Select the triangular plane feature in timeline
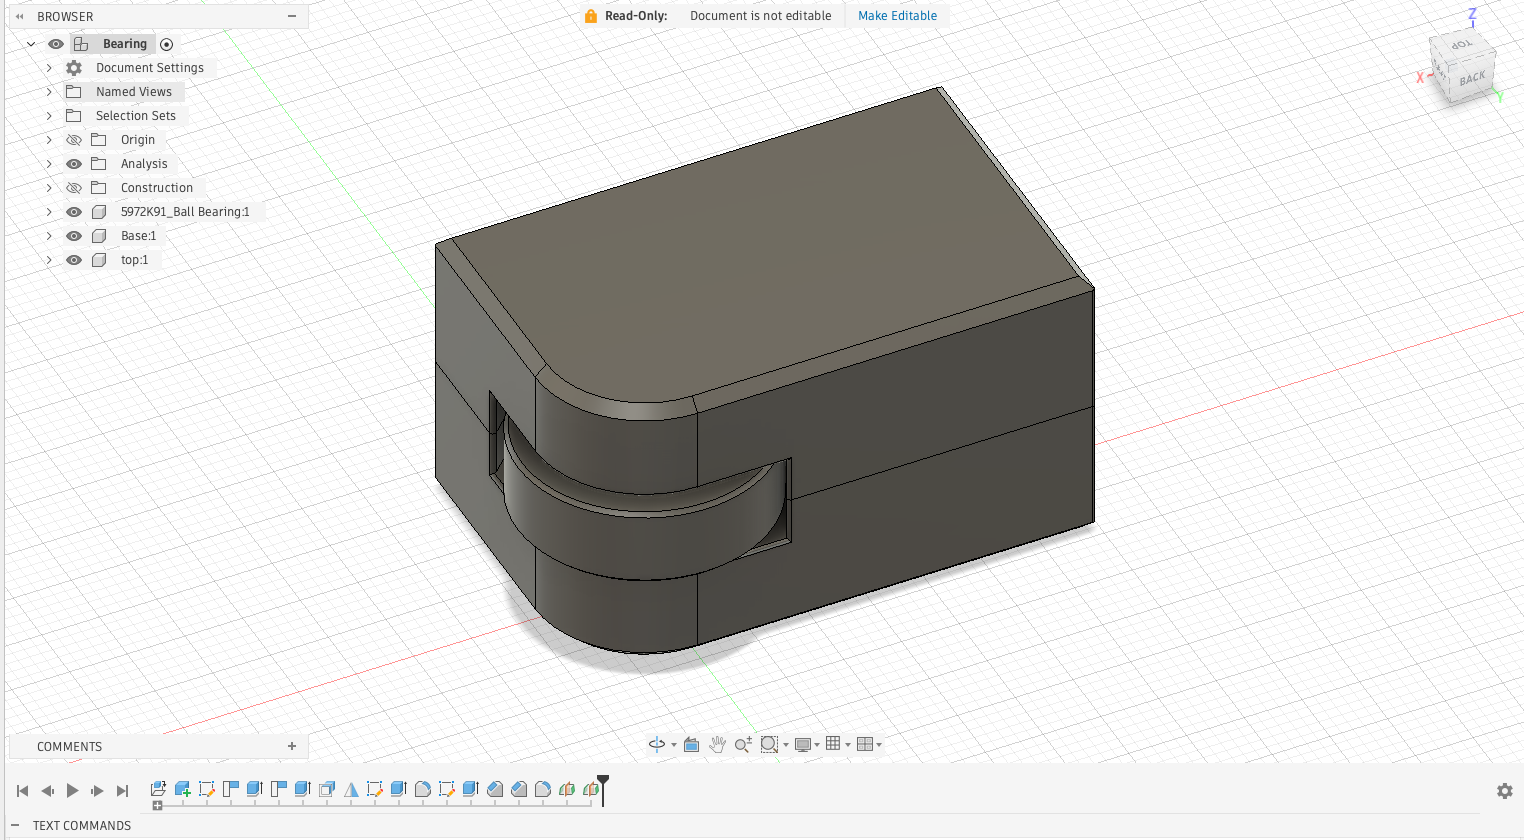This screenshot has height=840, width=1524. [351, 789]
